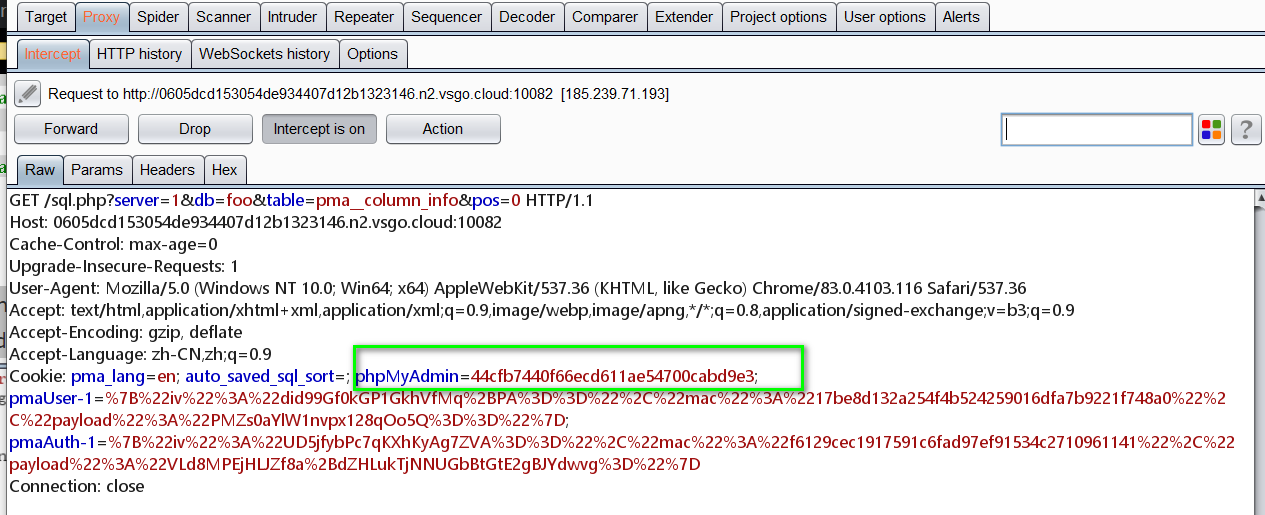Click the Cache-Control: max-age=0 line

tap(113, 244)
